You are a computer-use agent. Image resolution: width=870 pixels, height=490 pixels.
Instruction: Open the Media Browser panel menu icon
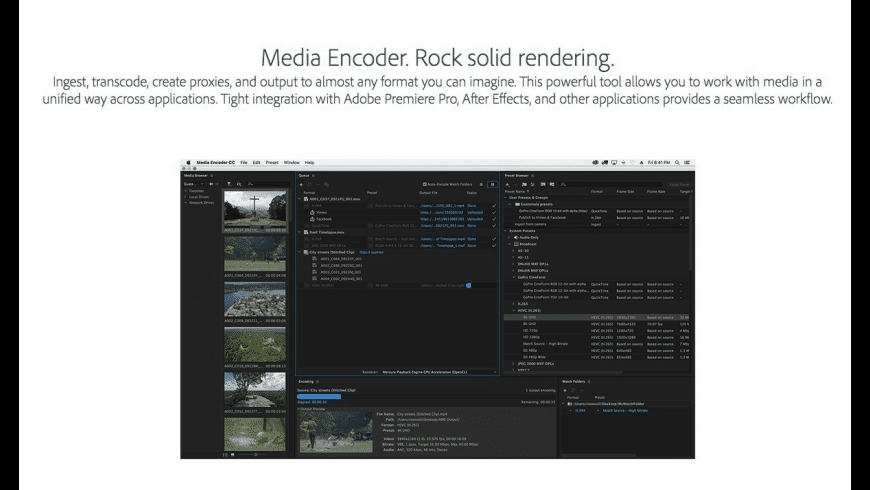(x=211, y=175)
